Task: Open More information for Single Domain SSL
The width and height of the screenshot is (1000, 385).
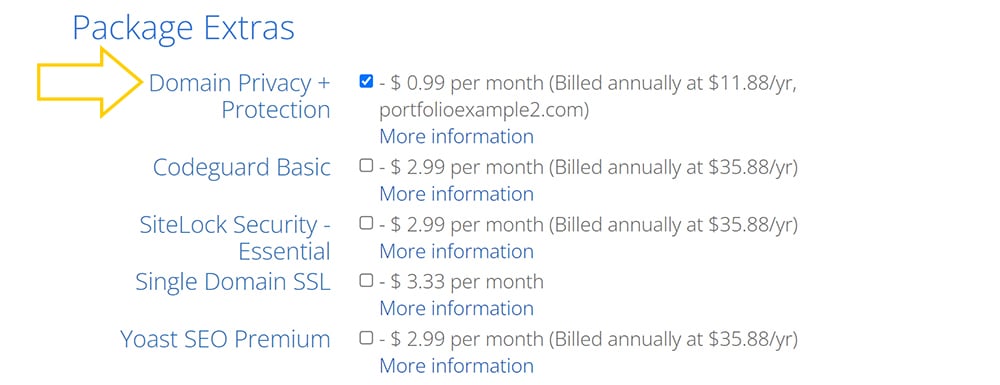Action: tap(457, 309)
